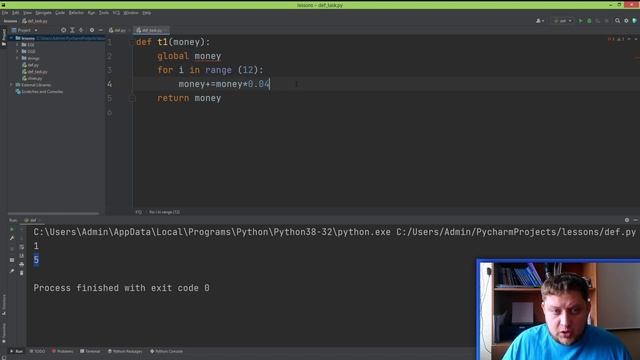The height and width of the screenshot is (360, 640).
Task: Click the print icon in Run panel
Action: (x=22, y=264)
